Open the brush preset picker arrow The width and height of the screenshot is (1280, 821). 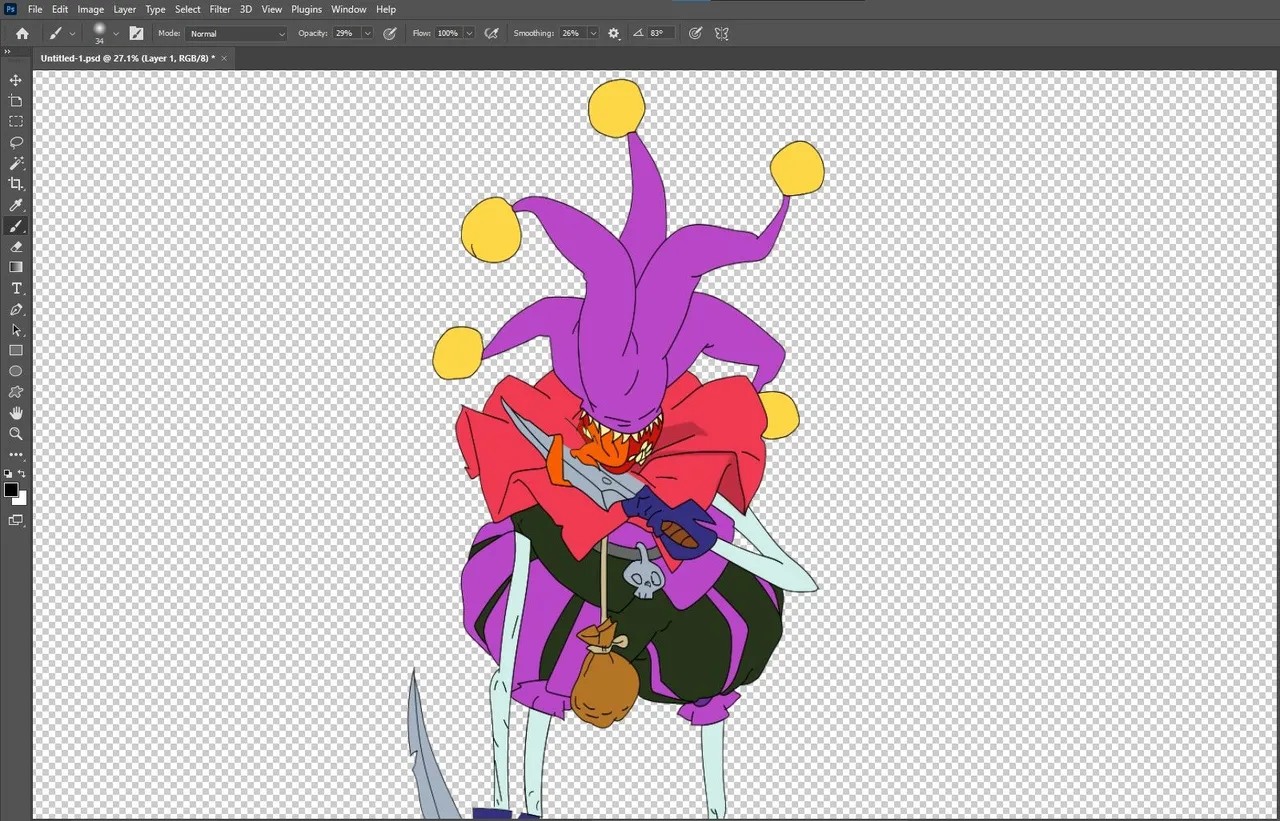click(x=116, y=33)
